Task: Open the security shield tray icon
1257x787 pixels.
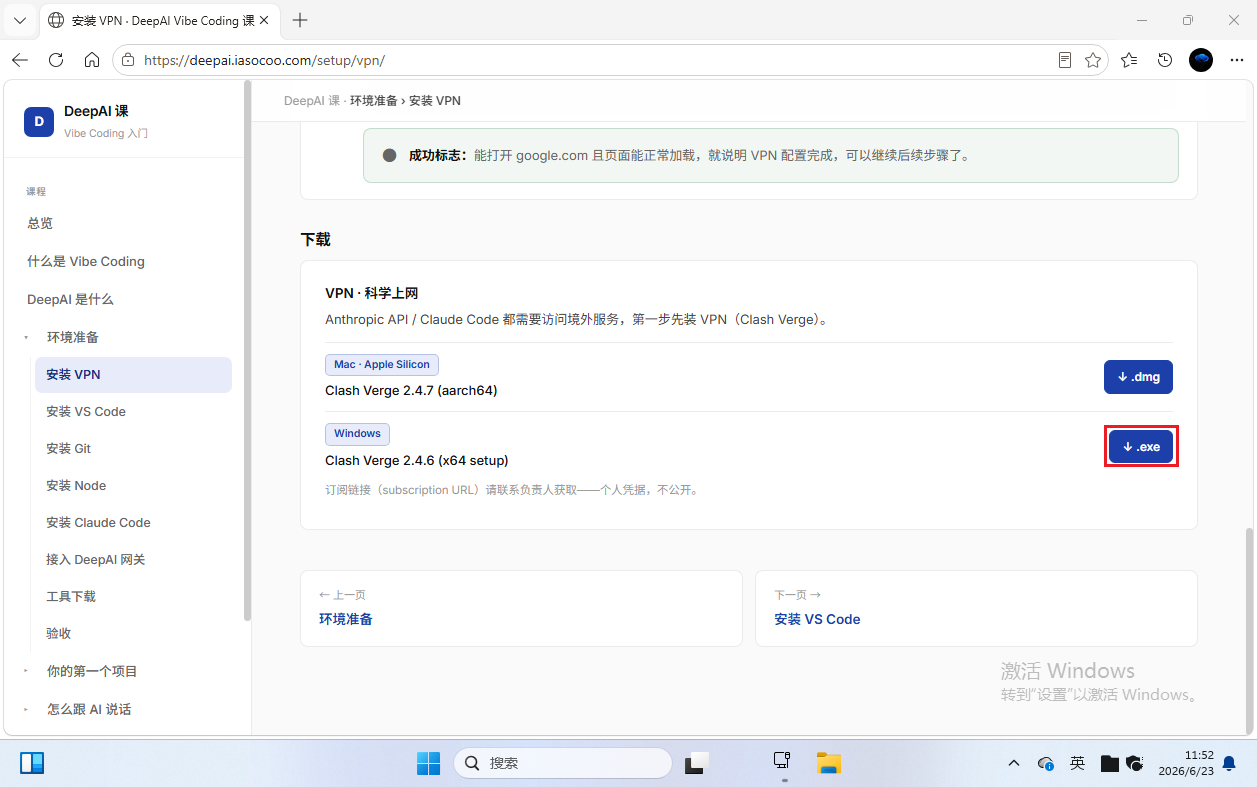Action: [1134, 763]
